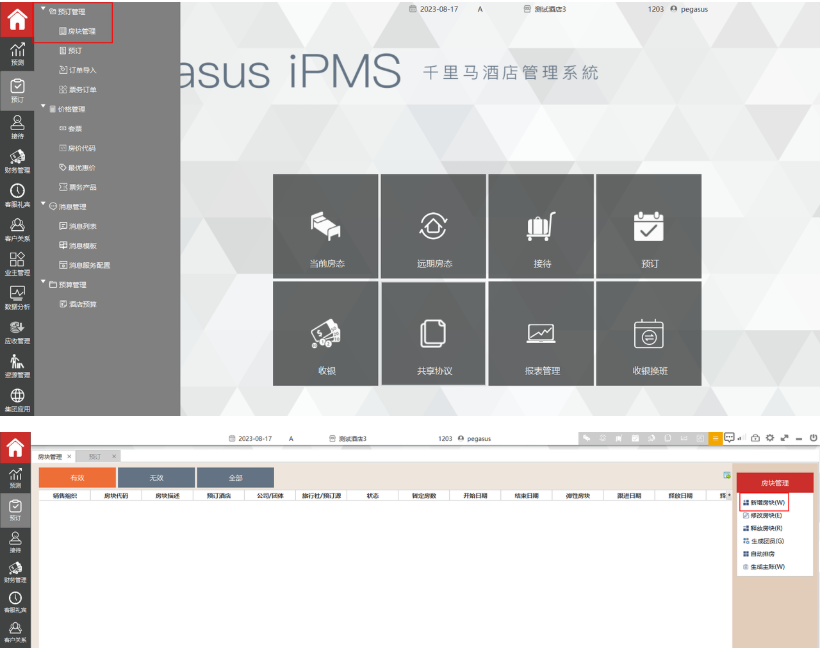This screenshot has height=652, width=824.
Task: Open 消息列表 in the navigation tree
Action: tap(77, 226)
